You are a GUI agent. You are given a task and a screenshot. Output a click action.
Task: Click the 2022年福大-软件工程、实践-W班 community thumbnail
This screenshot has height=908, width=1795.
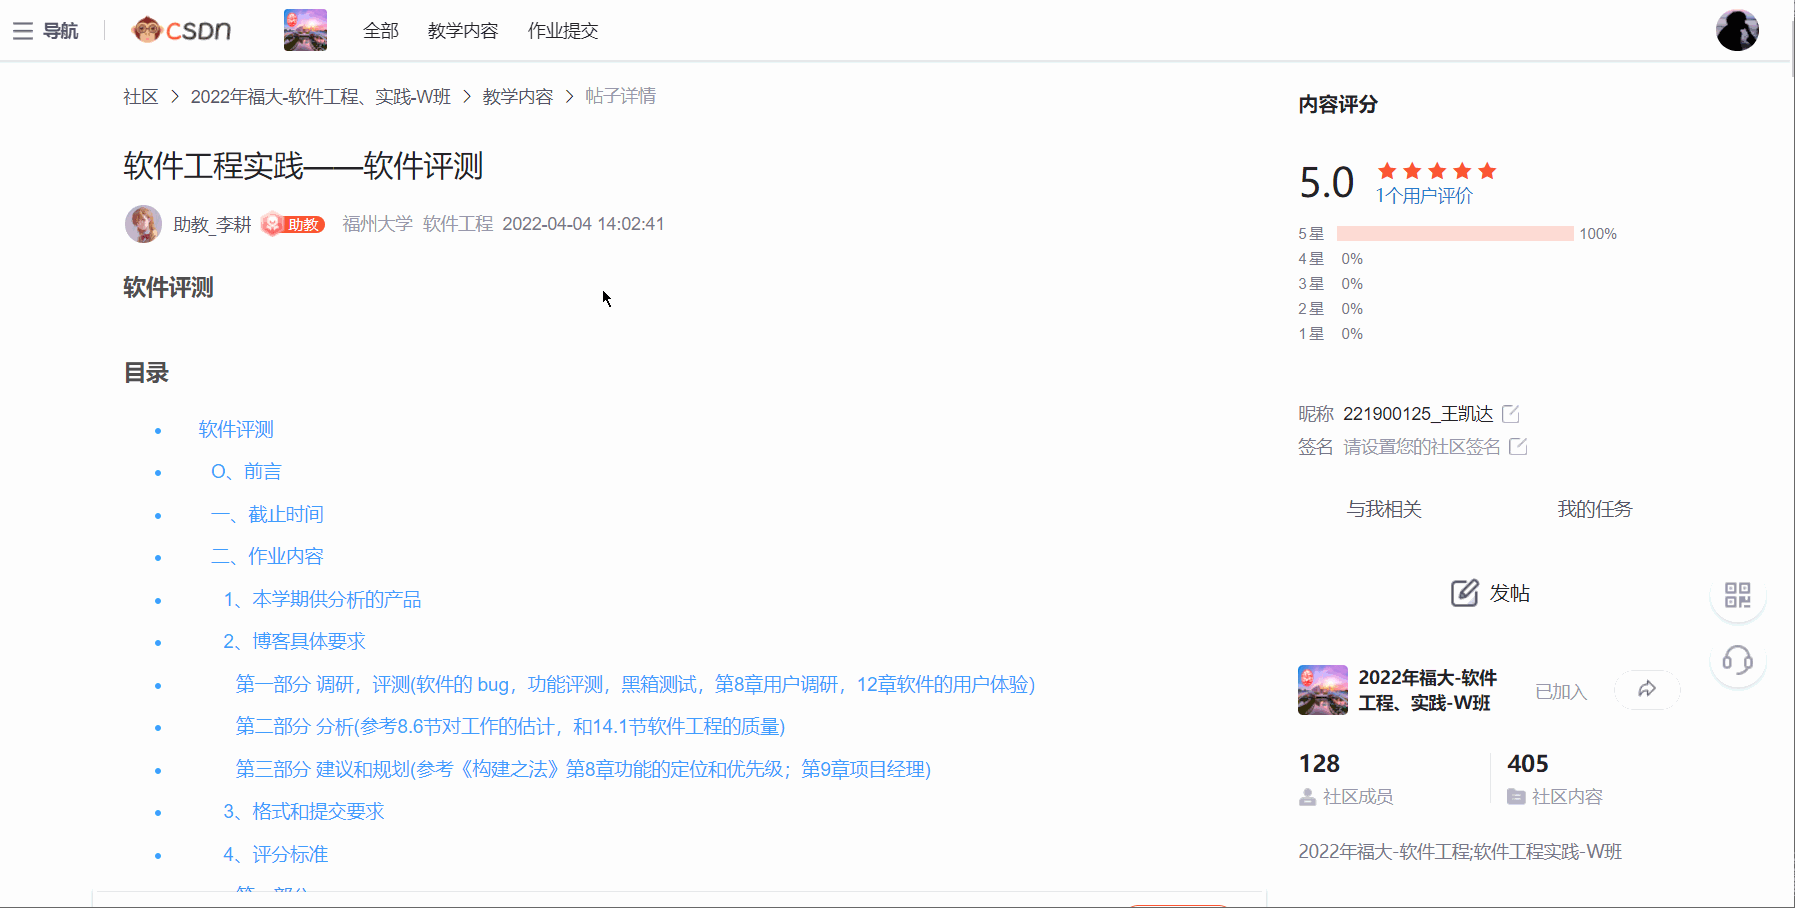click(1322, 690)
